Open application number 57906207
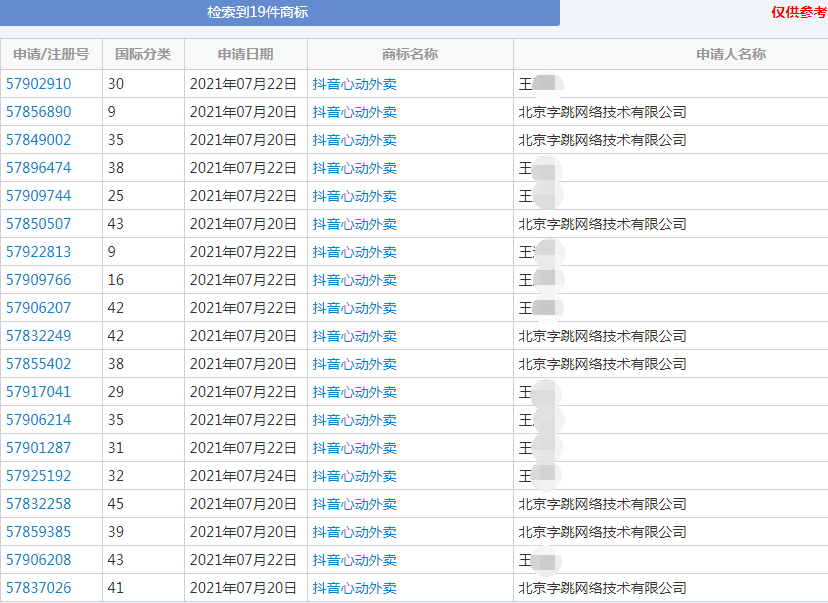 (x=39, y=308)
